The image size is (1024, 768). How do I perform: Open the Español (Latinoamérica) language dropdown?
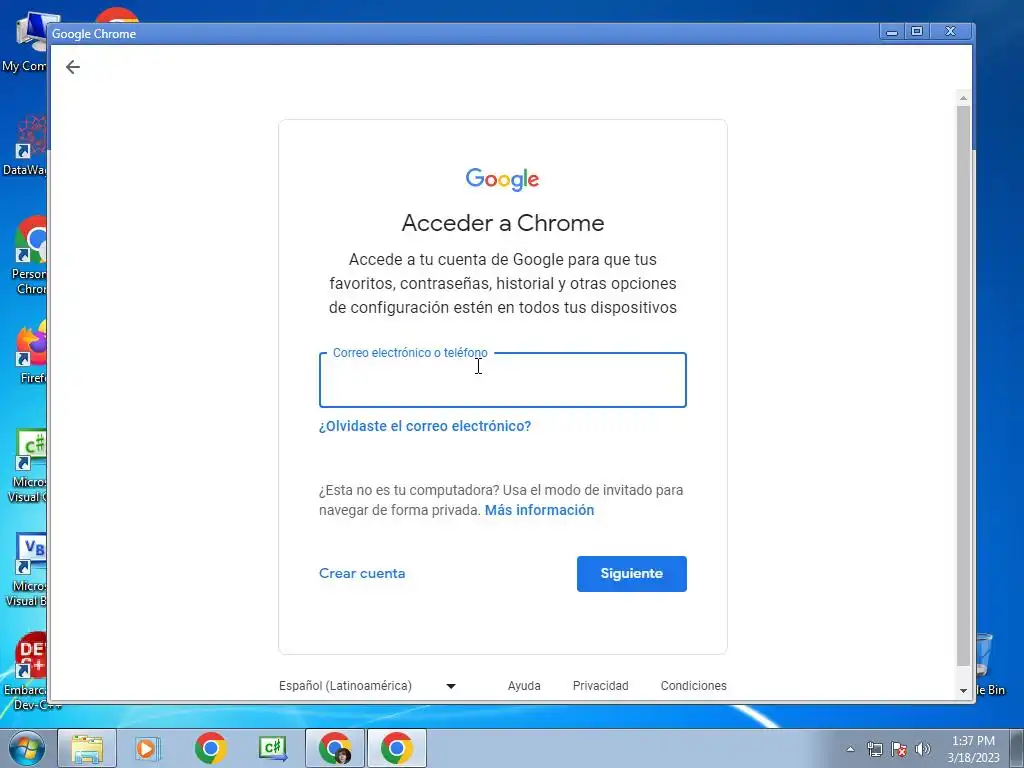[x=367, y=686]
